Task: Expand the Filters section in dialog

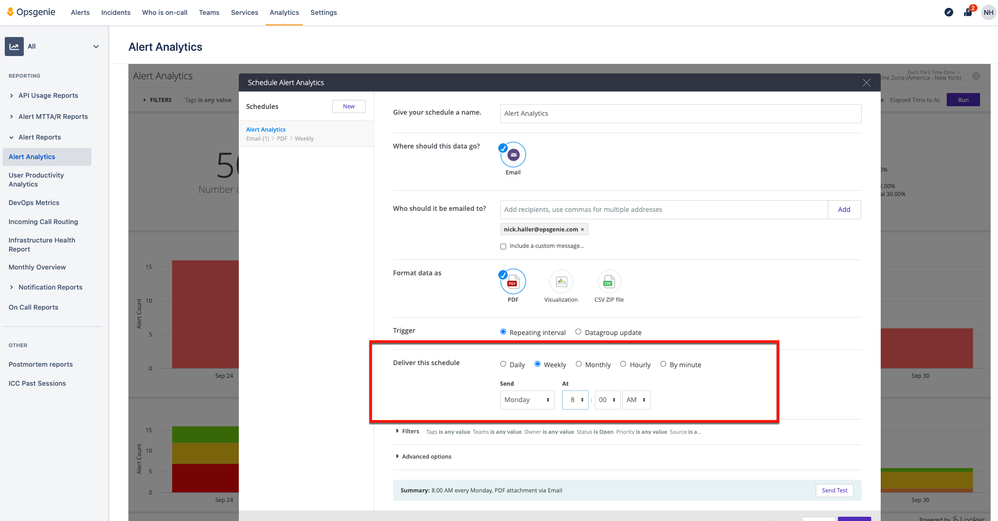Action: tap(407, 431)
